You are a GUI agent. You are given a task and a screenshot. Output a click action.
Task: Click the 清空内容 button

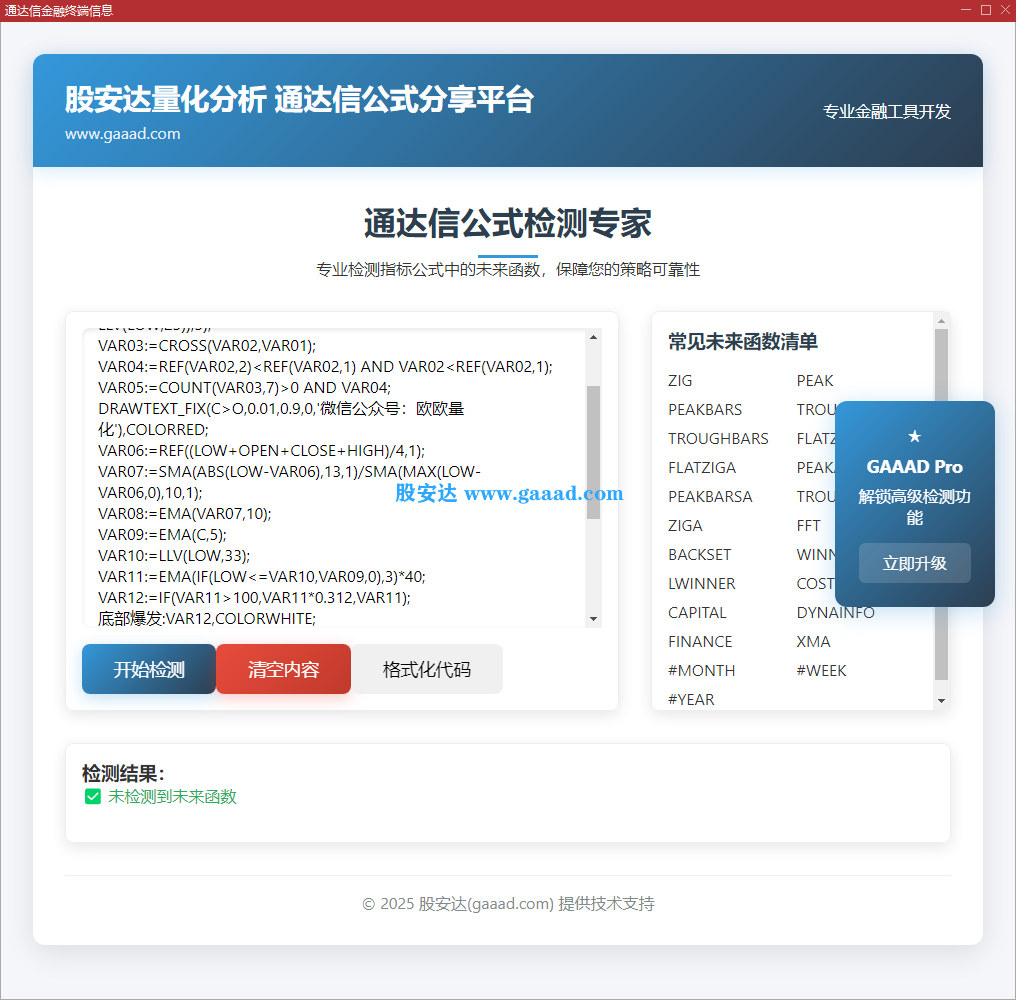(x=283, y=669)
